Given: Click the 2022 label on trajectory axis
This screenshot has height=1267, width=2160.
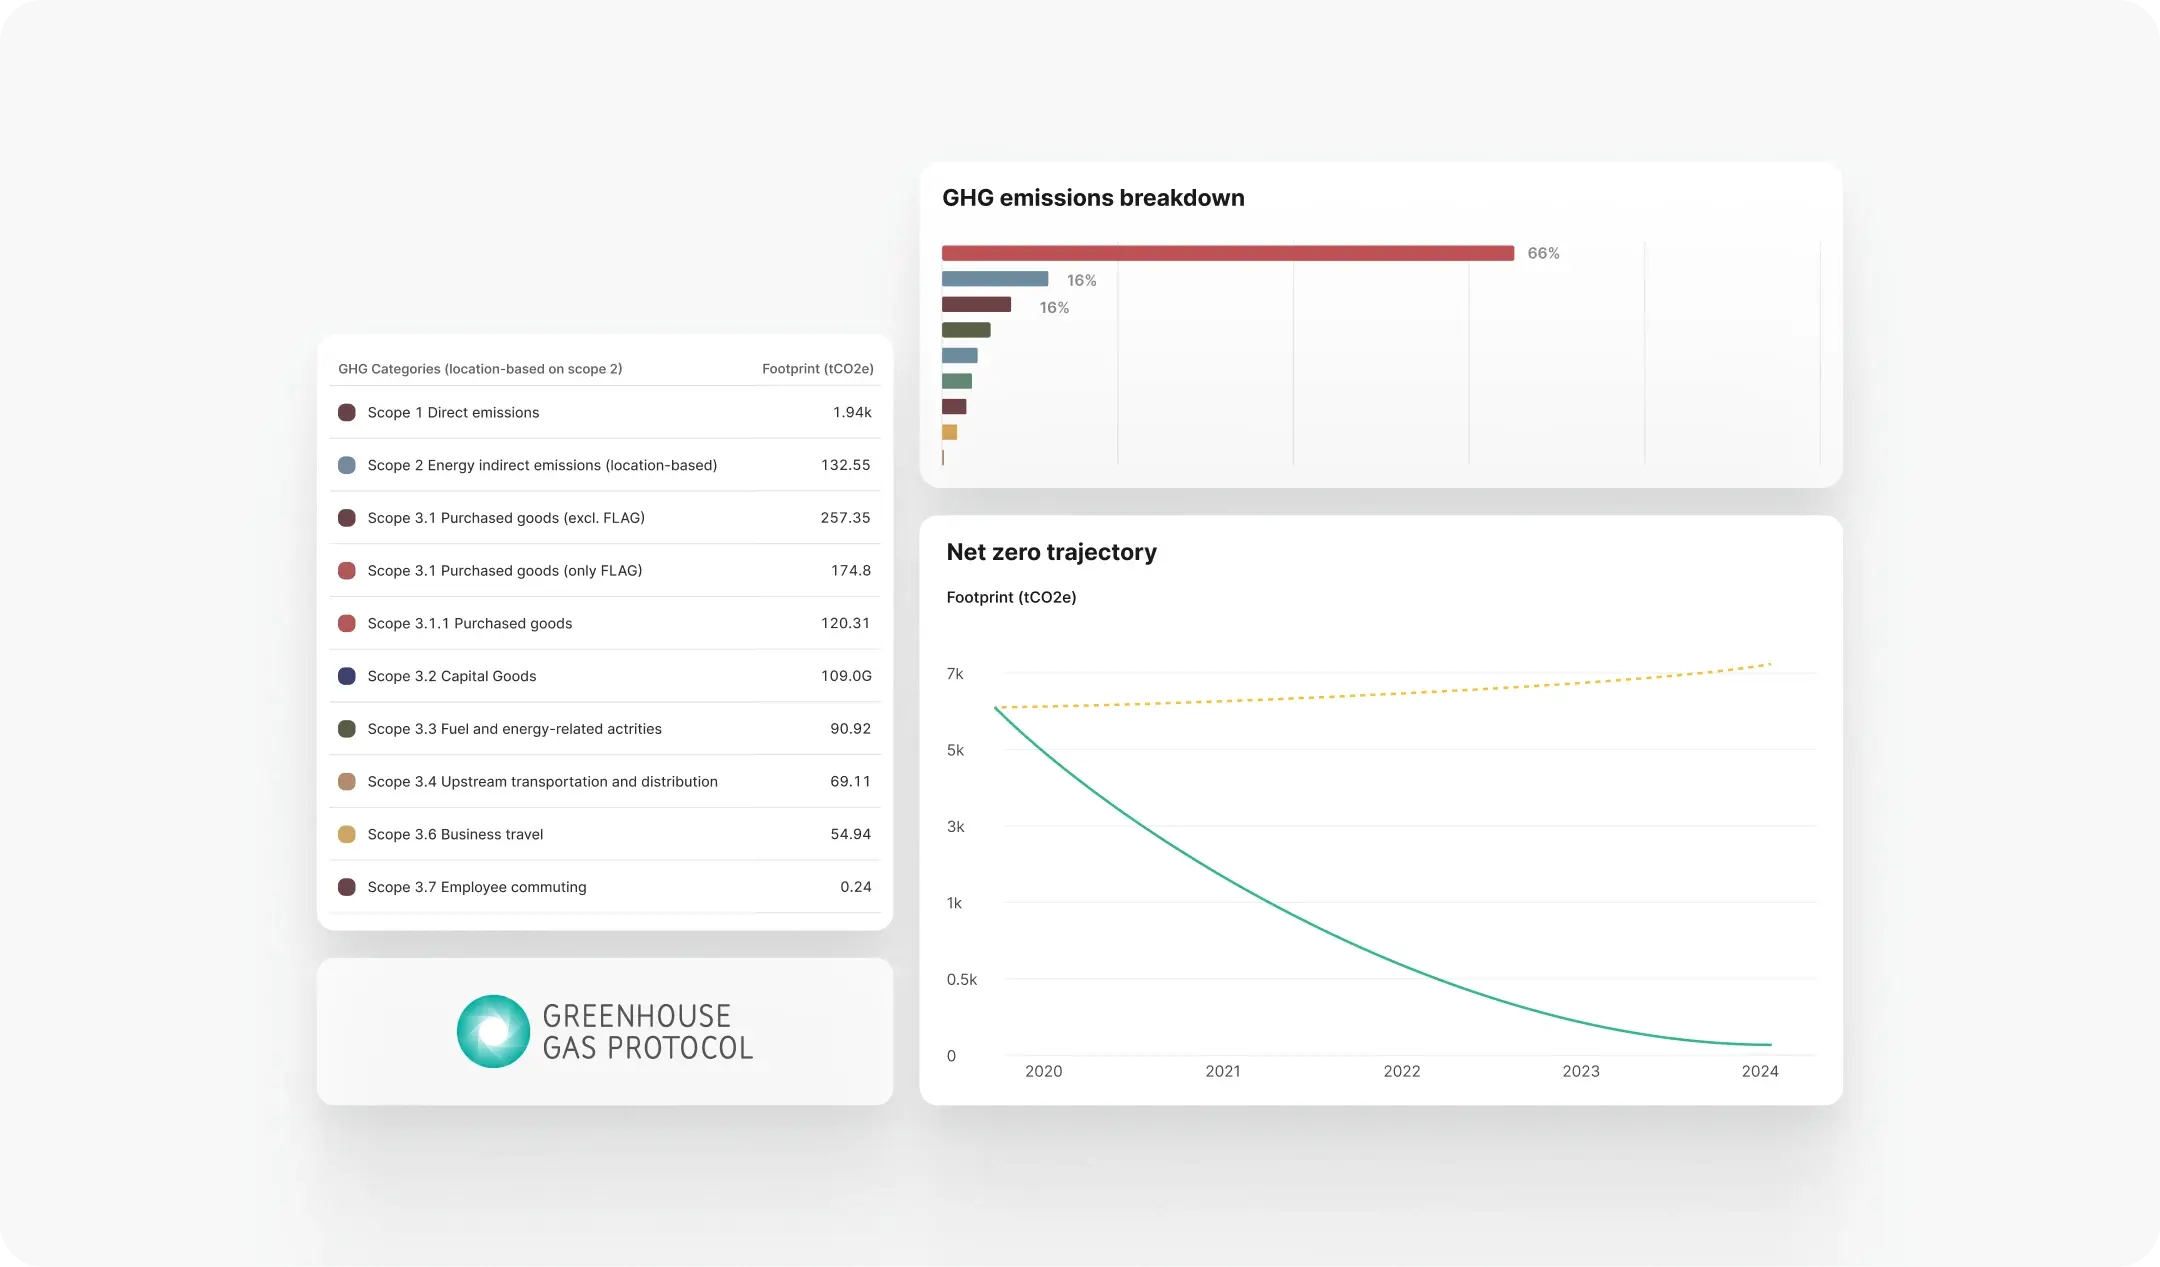Looking at the screenshot, I should tap(1402, 1071).
